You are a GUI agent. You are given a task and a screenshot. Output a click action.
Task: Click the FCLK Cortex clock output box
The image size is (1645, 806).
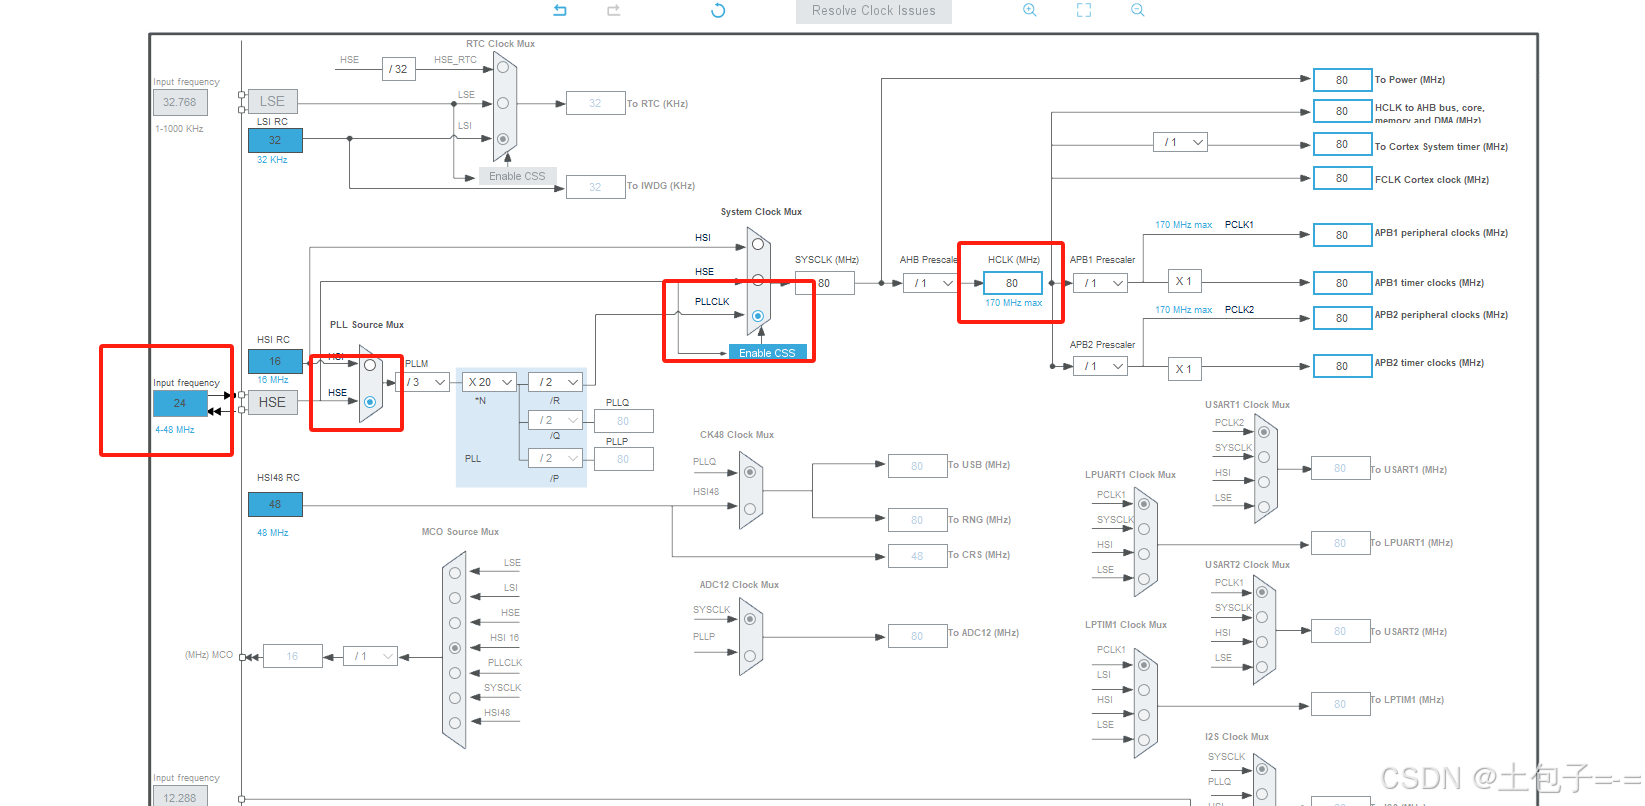coord(1342,178)
